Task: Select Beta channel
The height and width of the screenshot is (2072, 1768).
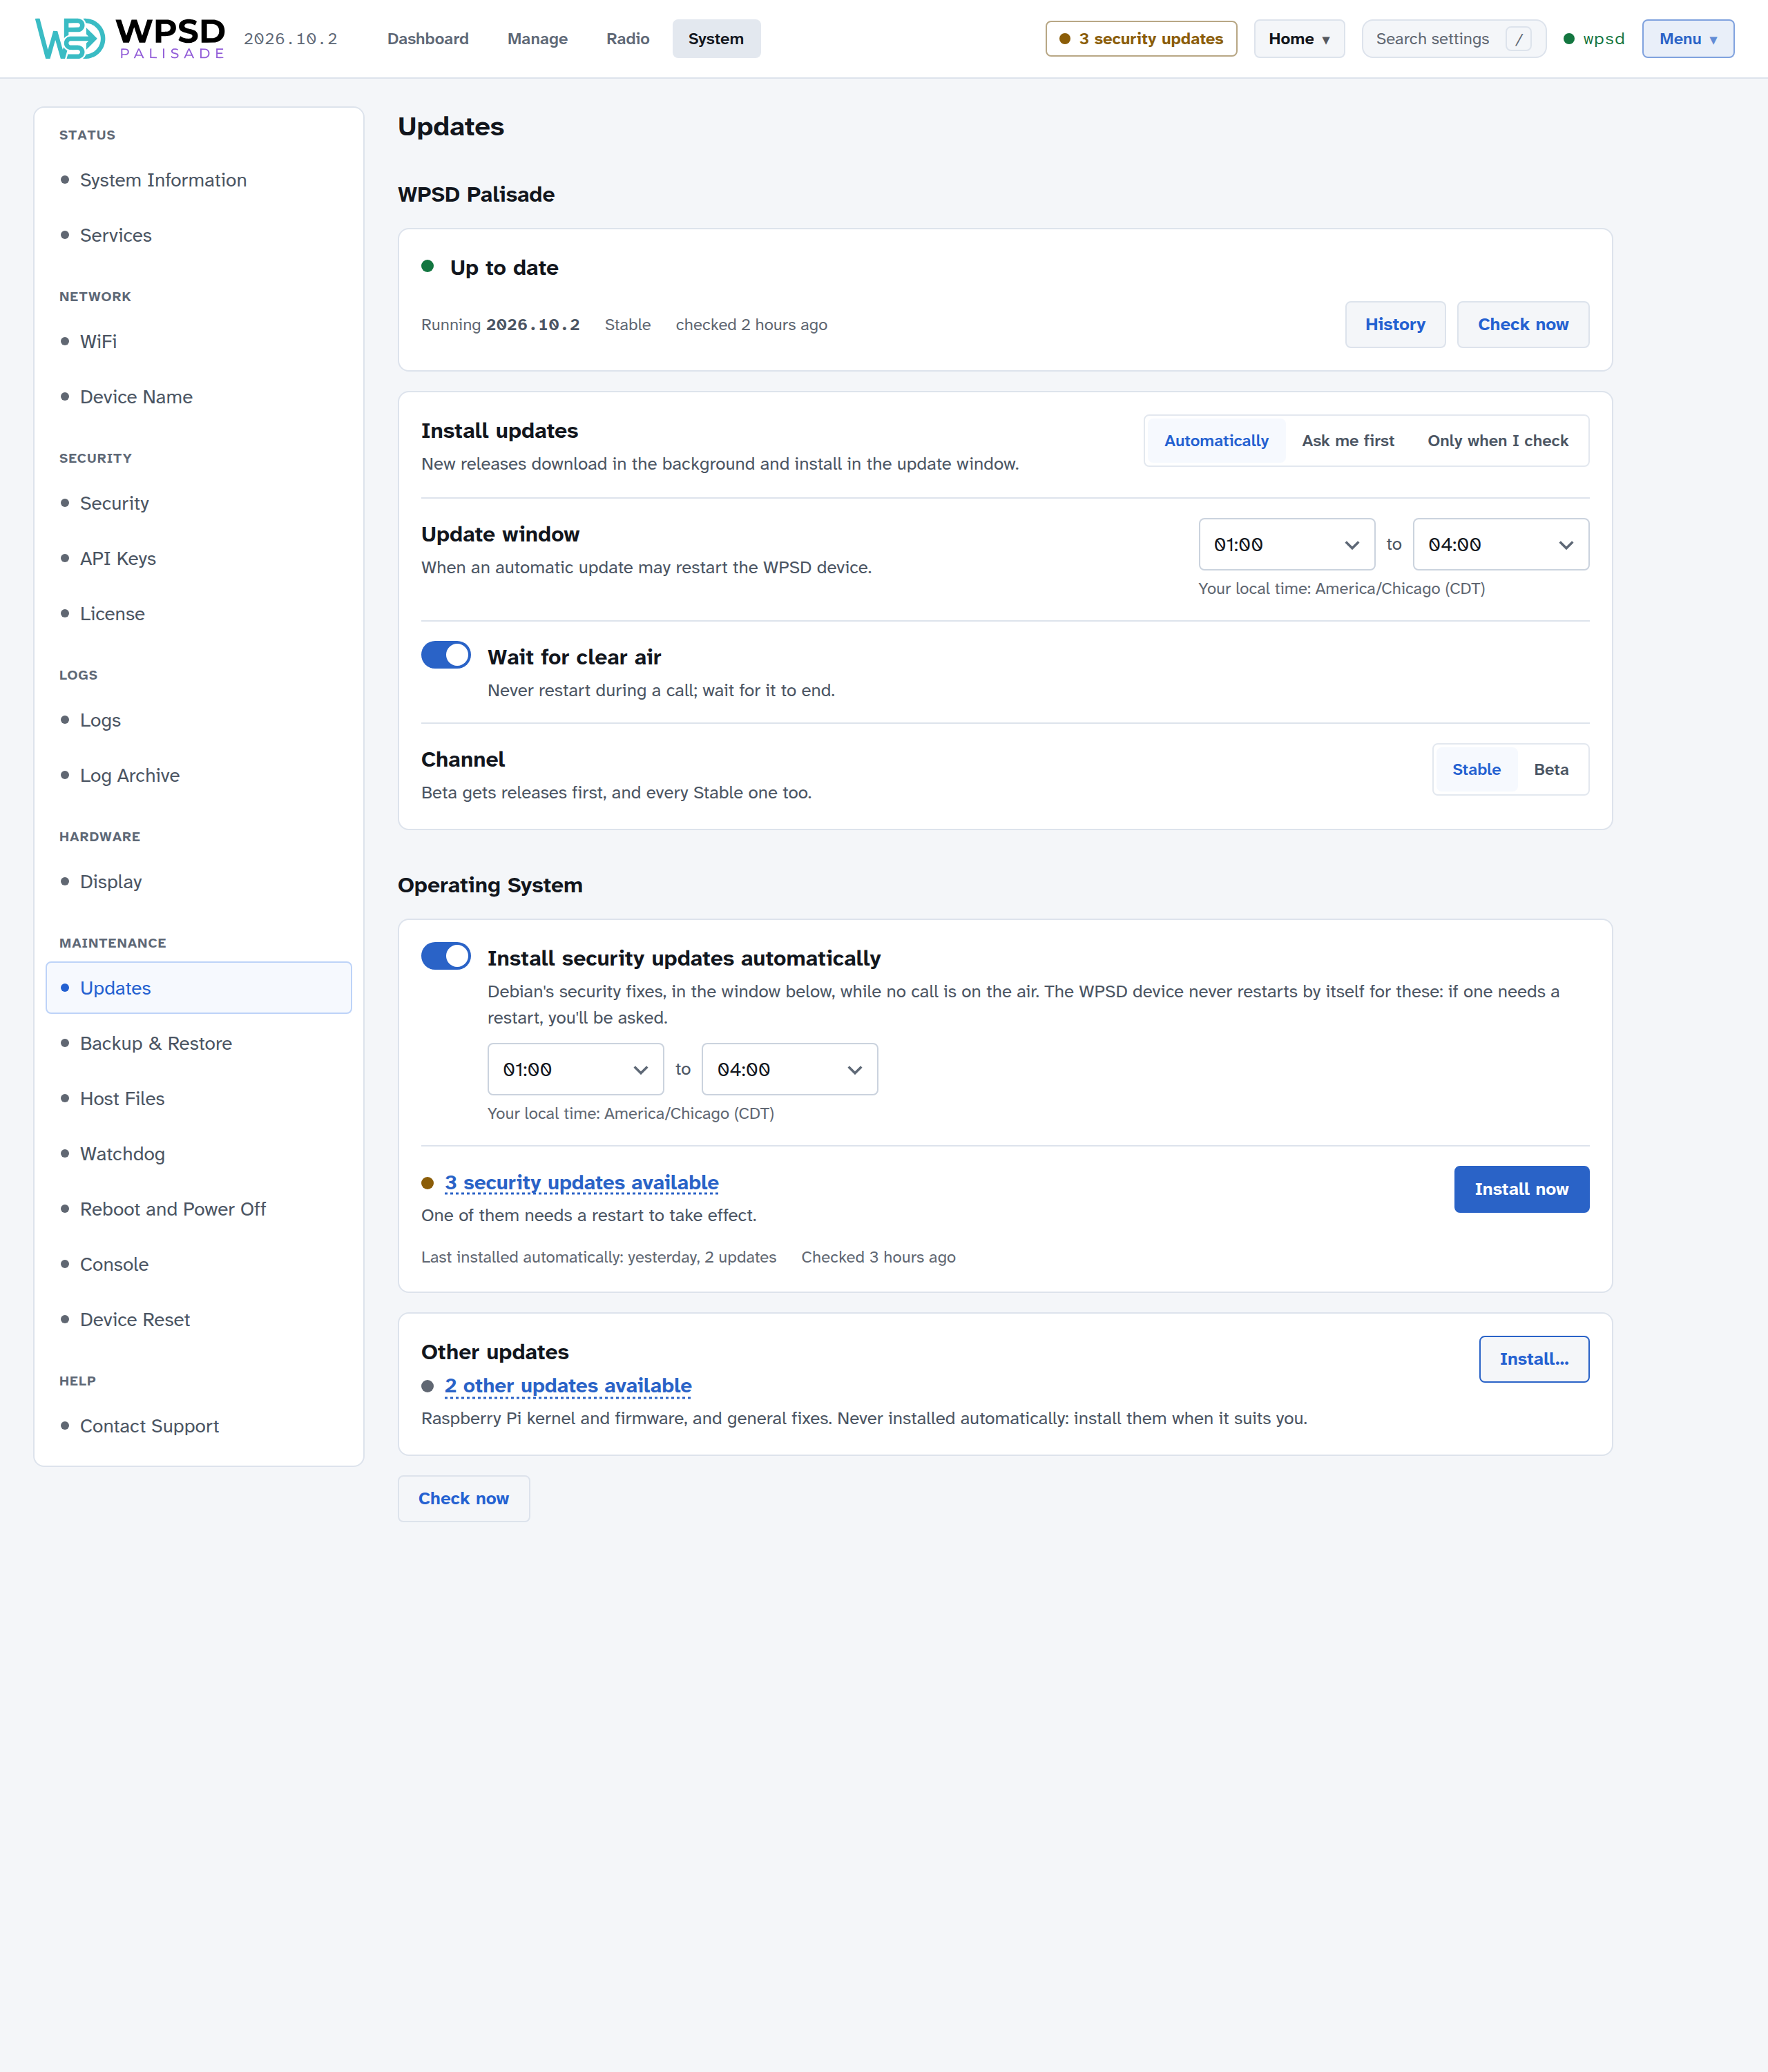Action: (x=1551, y=769)
